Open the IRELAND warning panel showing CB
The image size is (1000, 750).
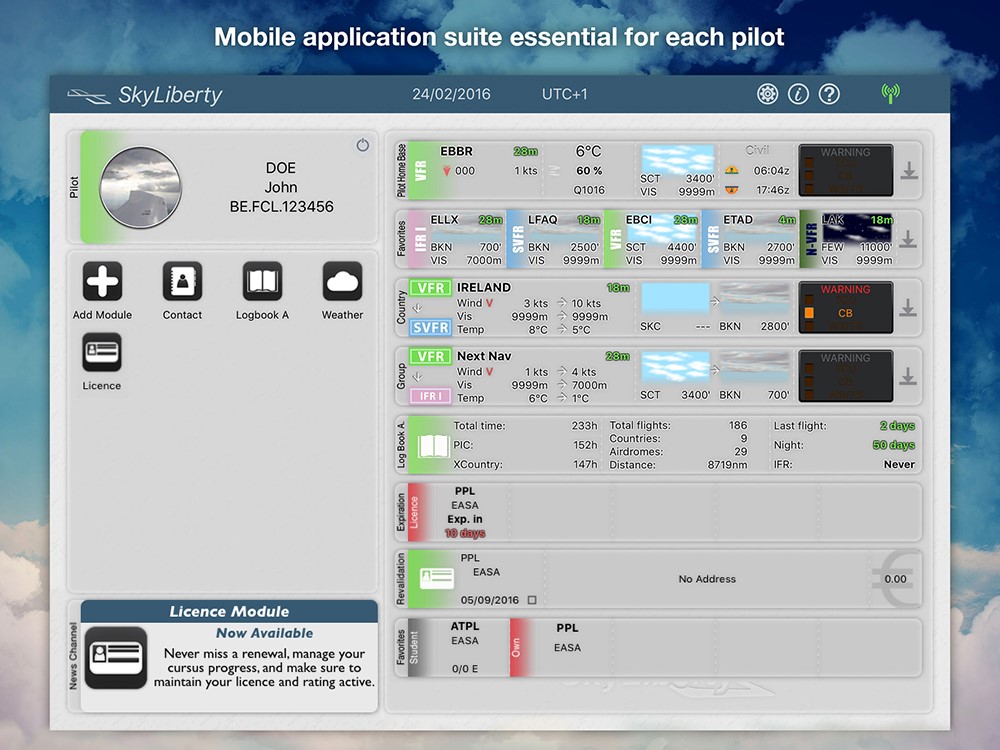(846, 308)
